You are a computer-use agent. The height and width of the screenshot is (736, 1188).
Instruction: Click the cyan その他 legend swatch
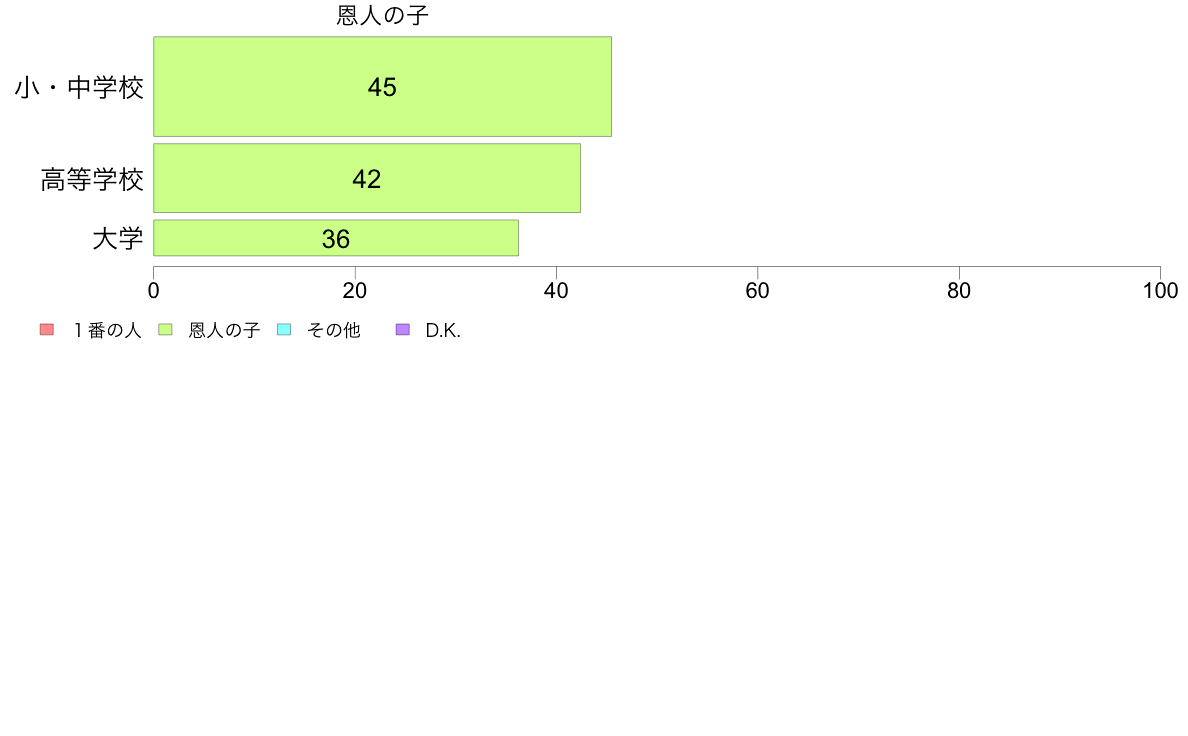coord(284,330)
